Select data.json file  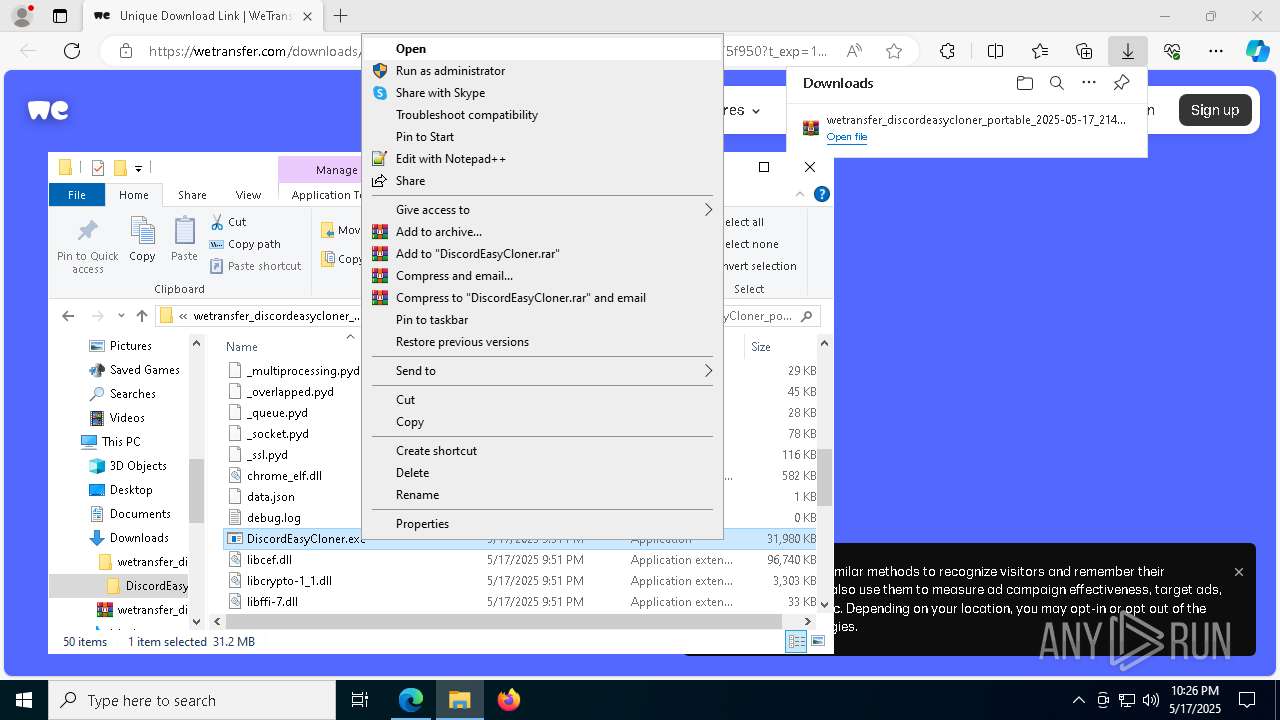[x=270, y=497]
